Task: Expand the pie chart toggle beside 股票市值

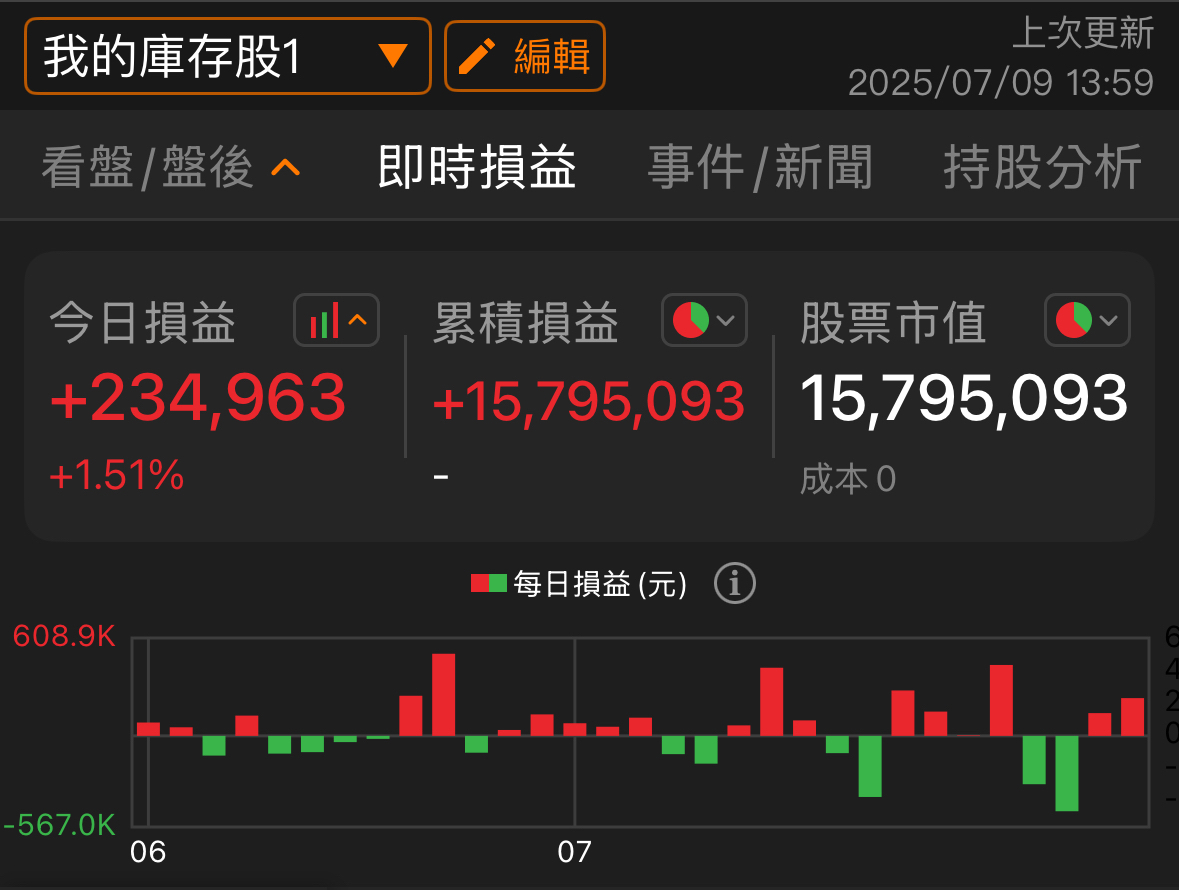Action: (1087, 320)
